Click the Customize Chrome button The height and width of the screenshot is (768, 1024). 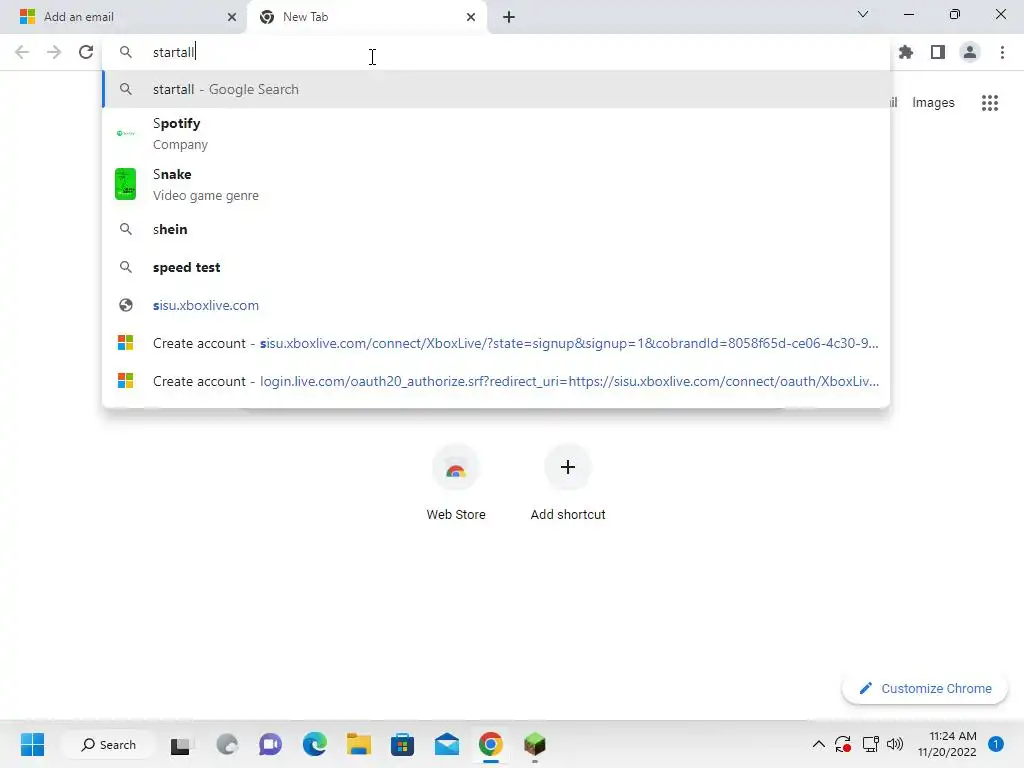tap(925, 688)
